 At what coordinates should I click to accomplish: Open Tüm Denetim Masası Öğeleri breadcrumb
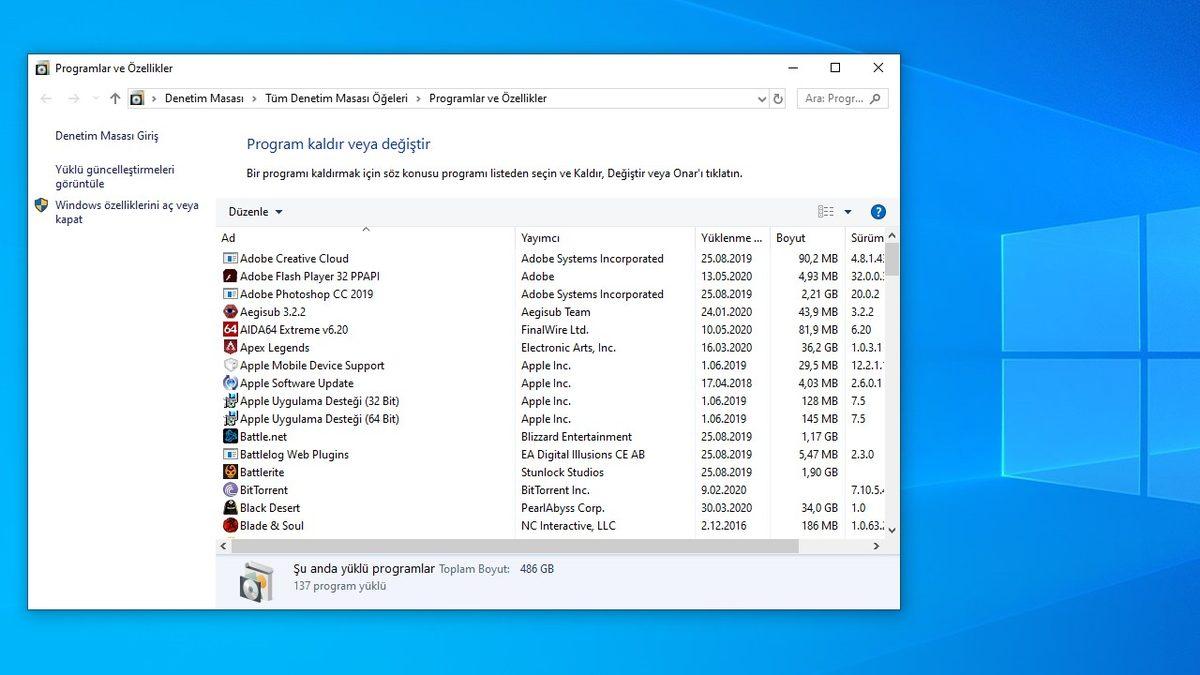[x=338, y=98]
